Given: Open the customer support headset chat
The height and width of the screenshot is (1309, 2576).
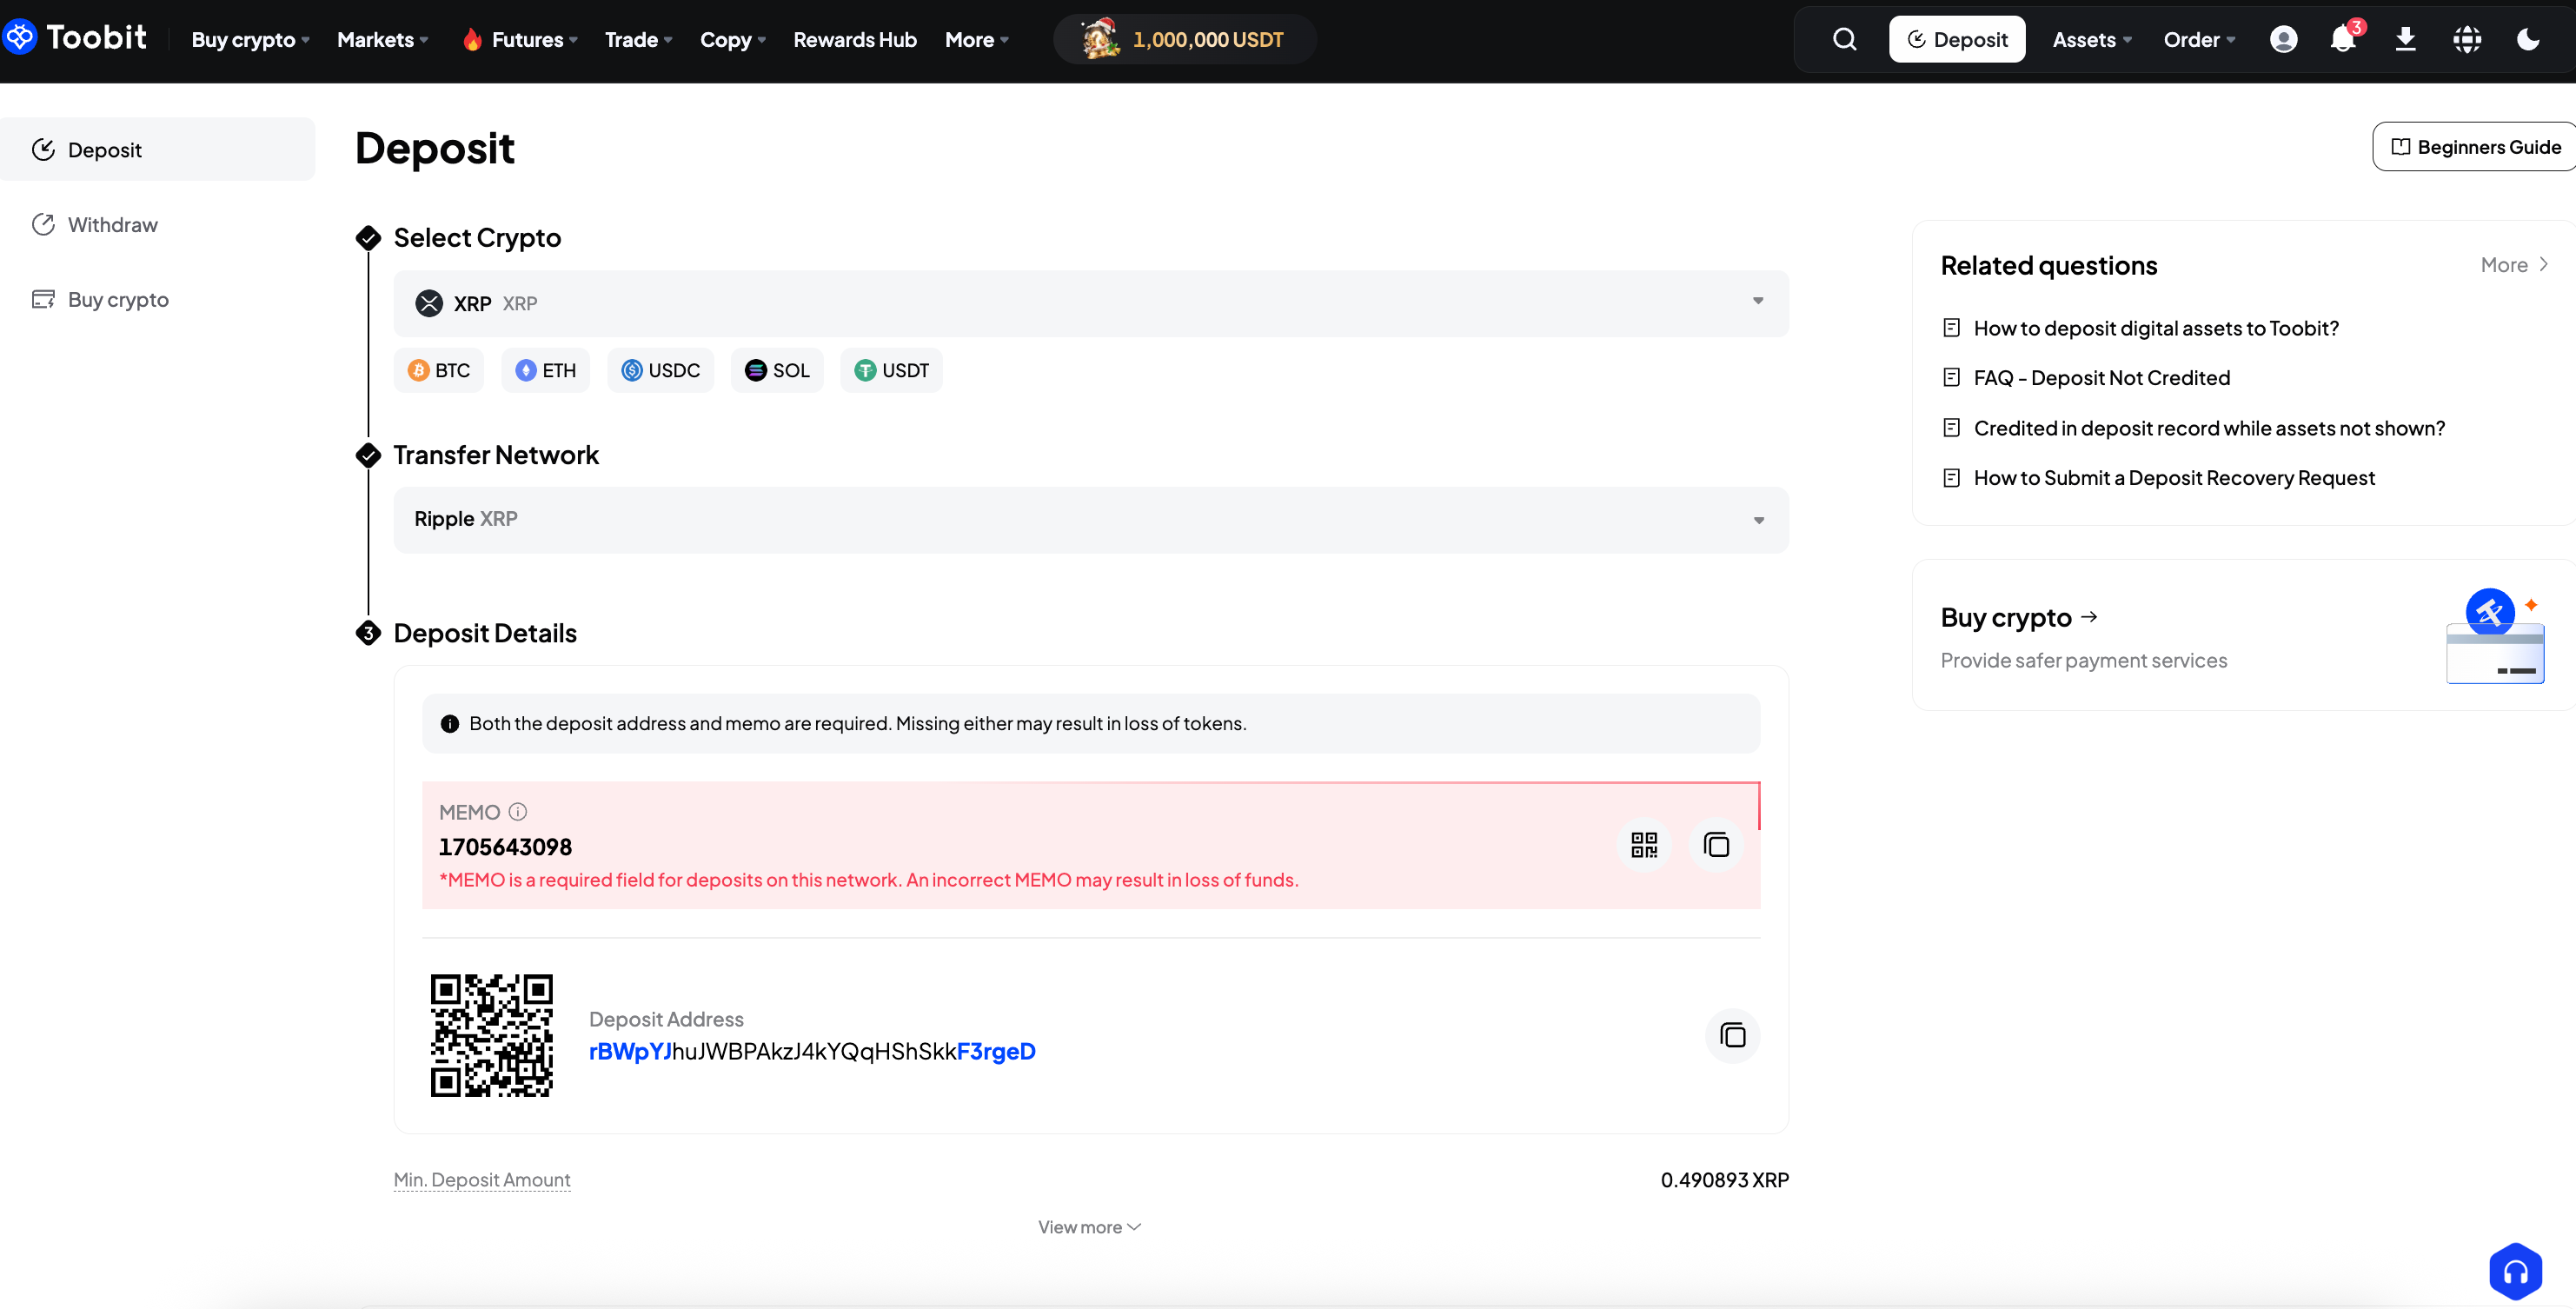Looking at the screenshot, I should click(x=2515, y=1271).
